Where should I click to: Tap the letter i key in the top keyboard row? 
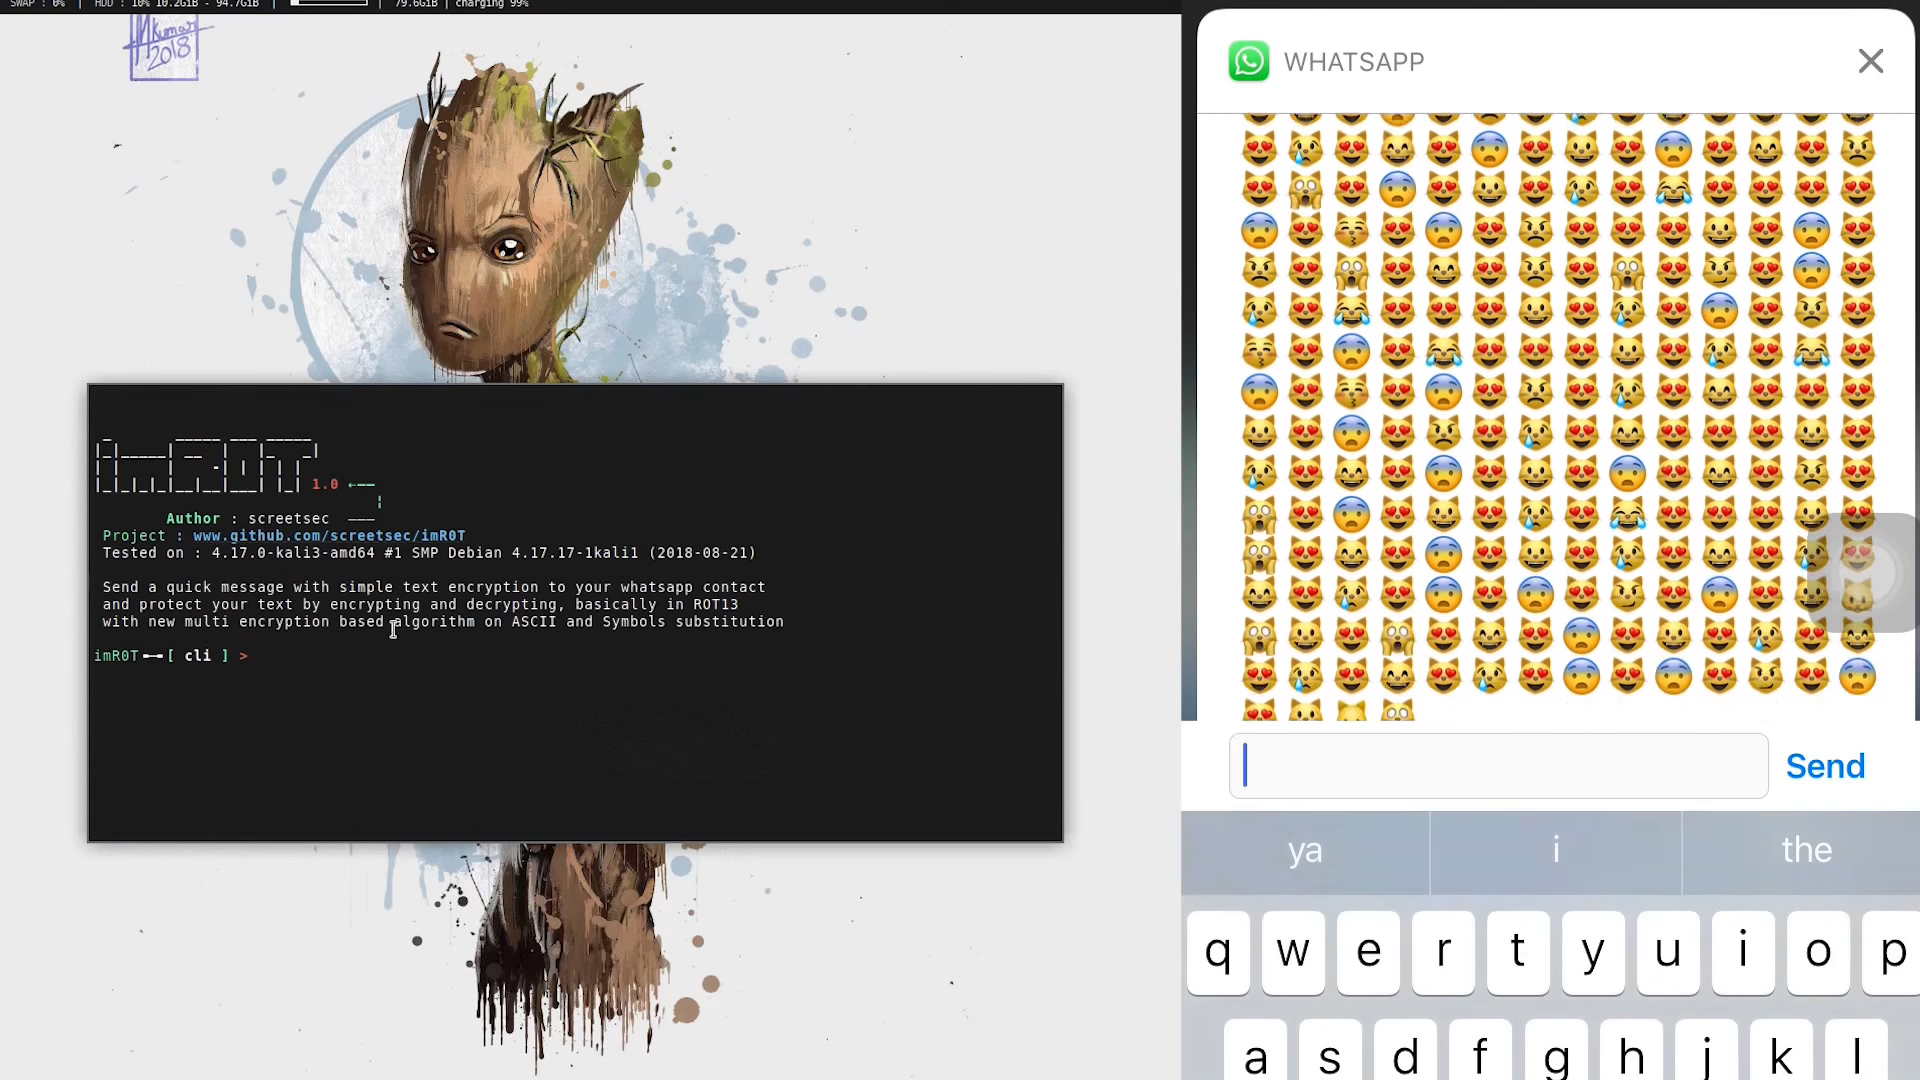coord(1743,952)
